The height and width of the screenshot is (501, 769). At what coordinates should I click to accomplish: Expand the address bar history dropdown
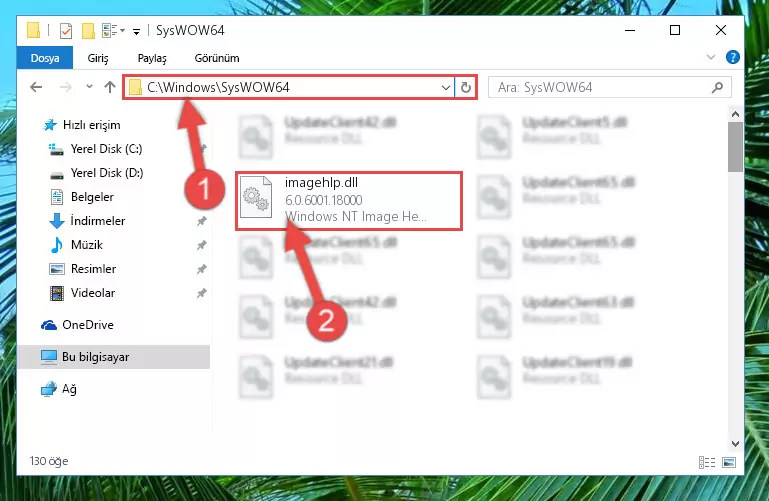[445, 88]
